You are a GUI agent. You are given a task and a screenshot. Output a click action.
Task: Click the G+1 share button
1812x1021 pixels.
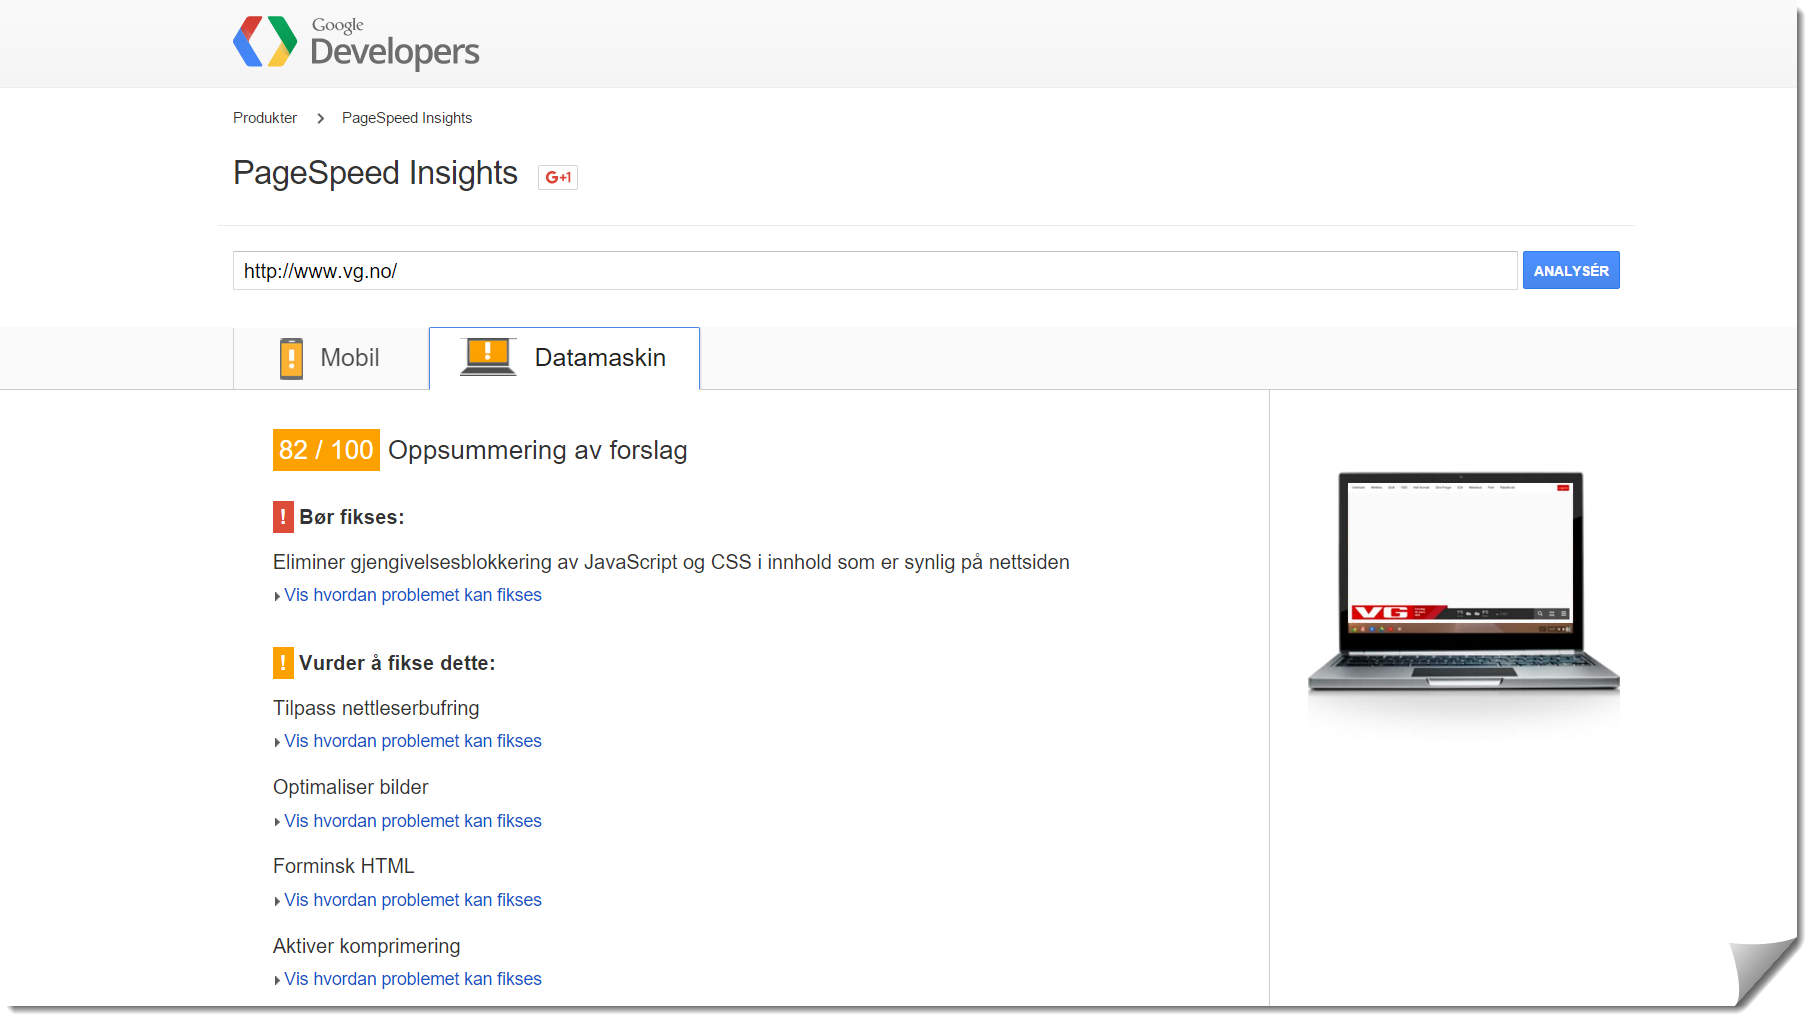click(558, 177)
